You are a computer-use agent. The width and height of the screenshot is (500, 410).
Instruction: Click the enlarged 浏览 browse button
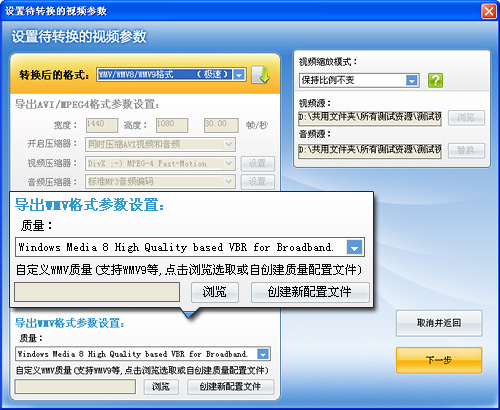click(x=215, y=292)
